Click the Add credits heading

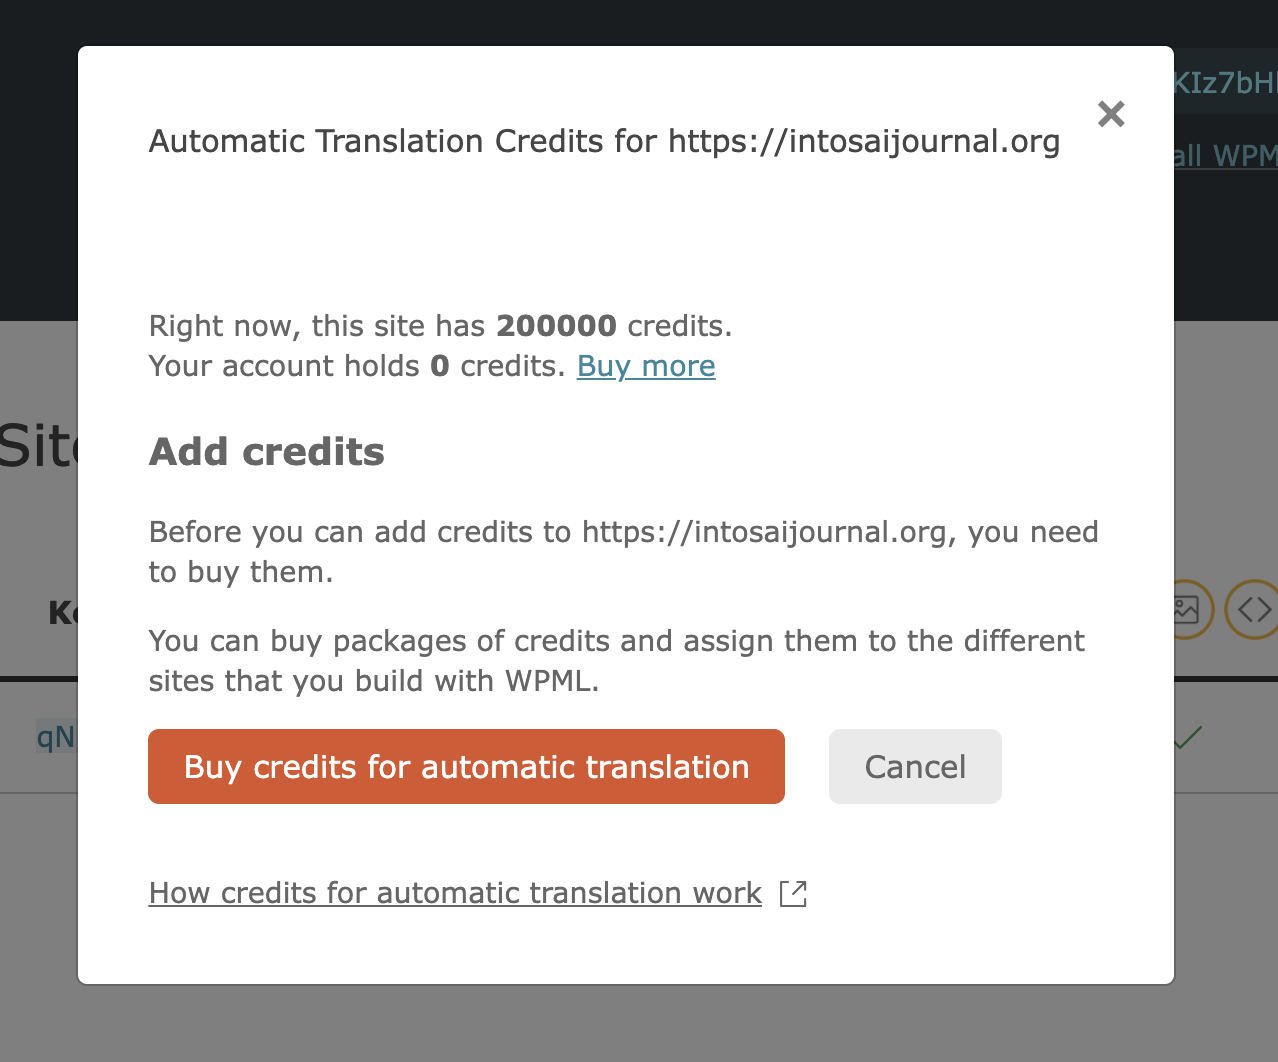pos(266,452)
